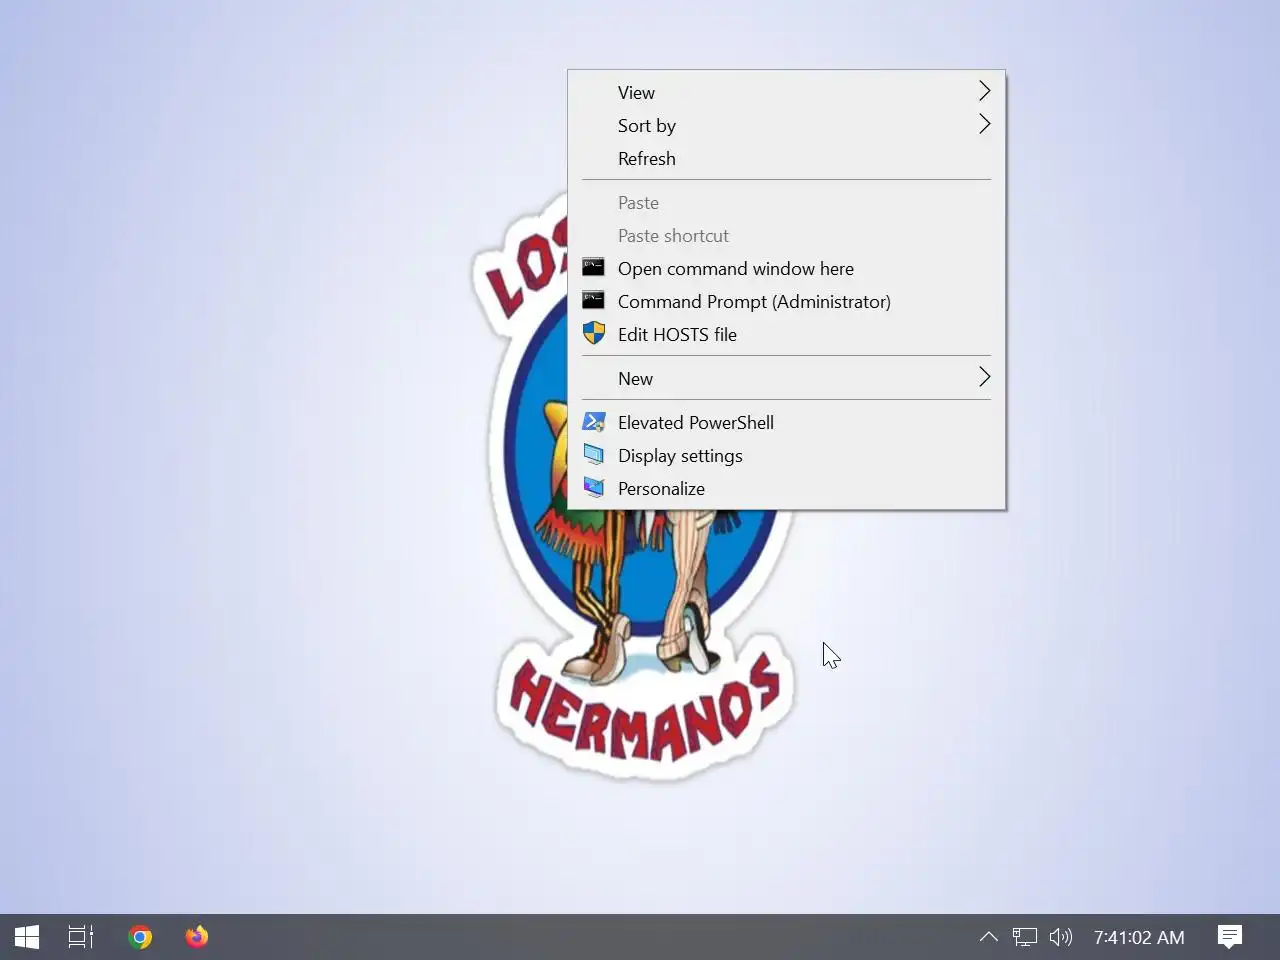1280x960 pixels.
Task: Click the icon beside Personalize
Action: coord(594,488)
